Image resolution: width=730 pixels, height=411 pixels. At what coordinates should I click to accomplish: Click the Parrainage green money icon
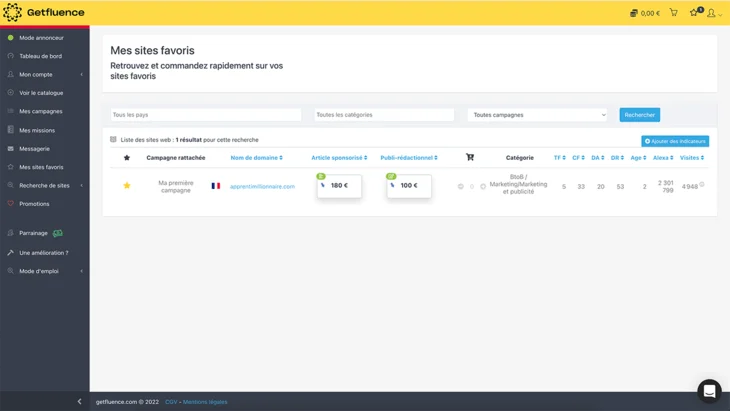point(58,233)
